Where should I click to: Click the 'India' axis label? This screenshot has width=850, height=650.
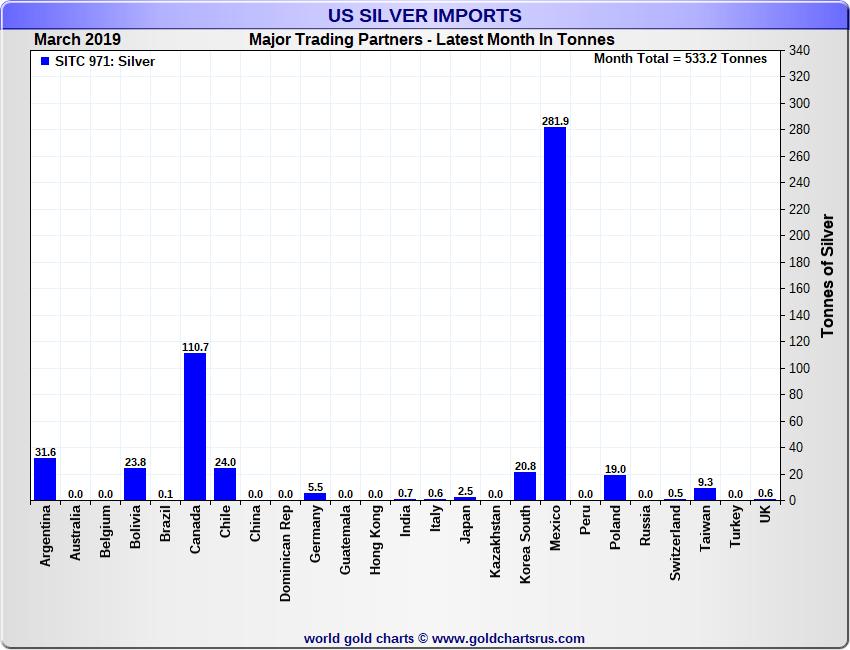point(405,520)
